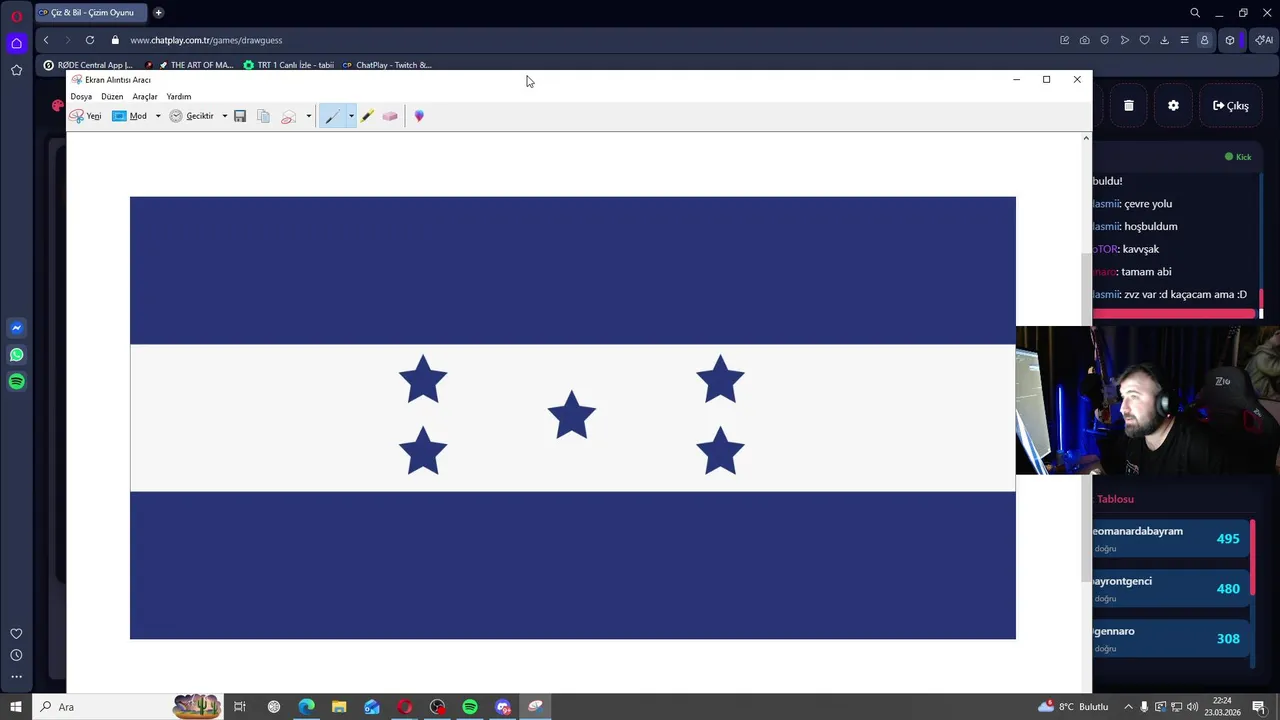Open the Dosya menu

[x=81, y=97]
